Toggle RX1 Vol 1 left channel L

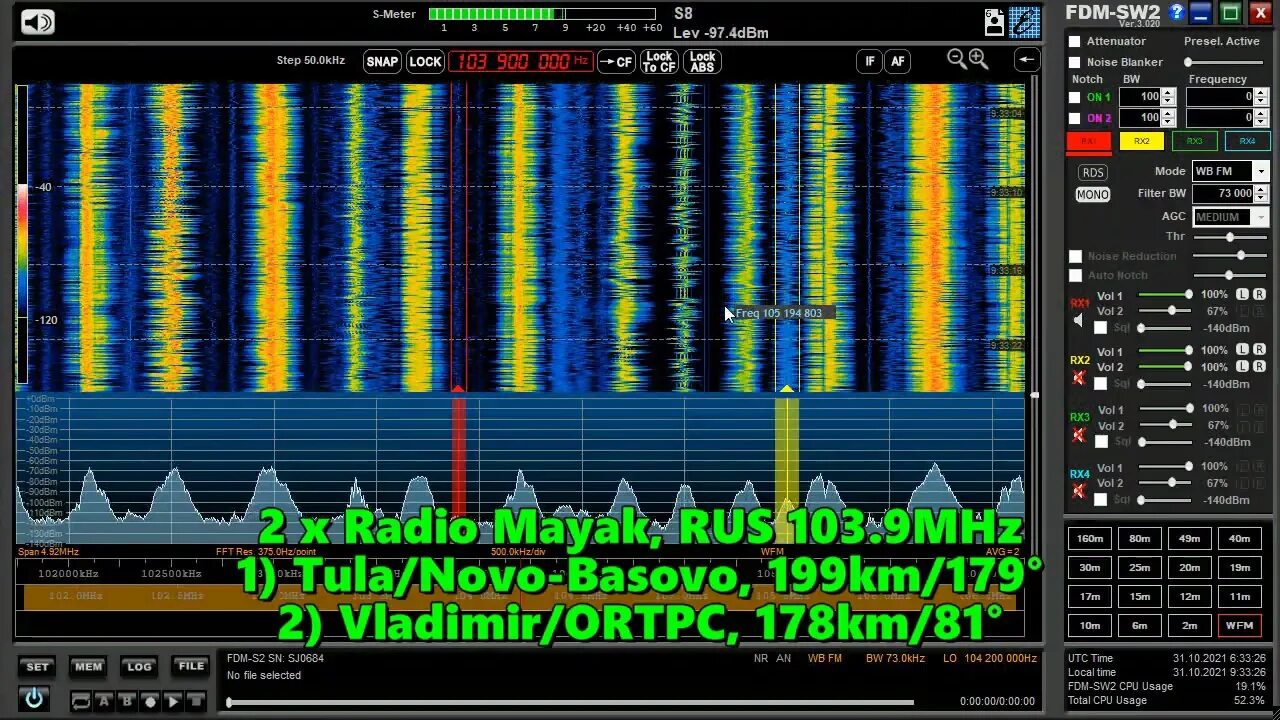click(x=1242, y=295)
